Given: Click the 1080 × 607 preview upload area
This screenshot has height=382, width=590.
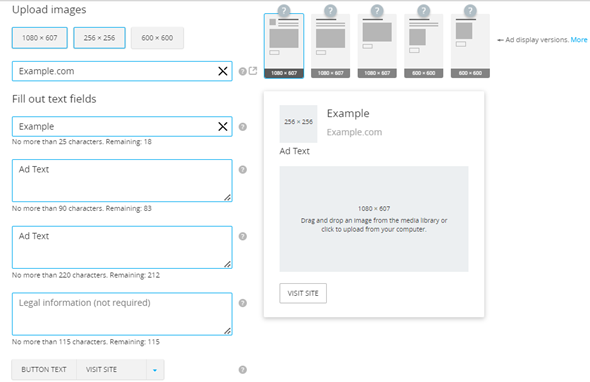Looking at the screenshot, I should 374,219.
